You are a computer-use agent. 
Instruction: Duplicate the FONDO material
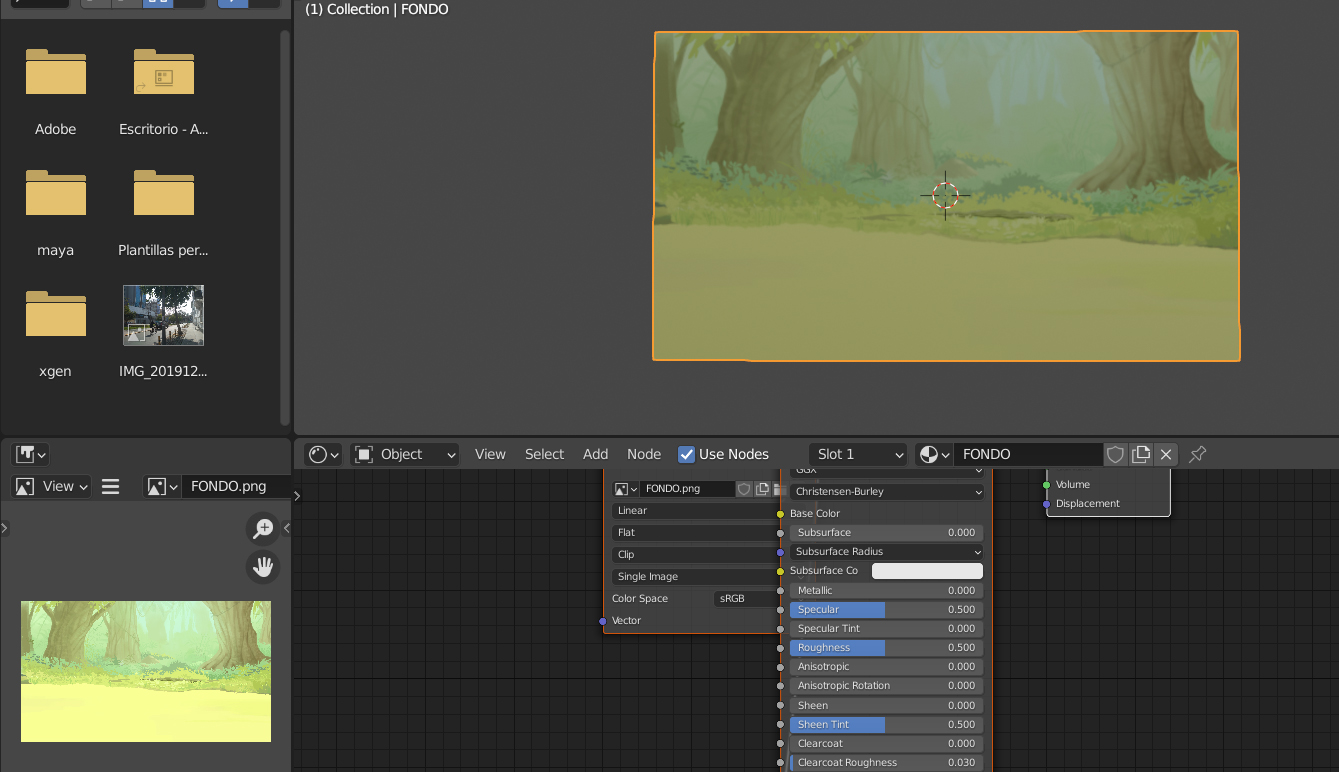click(x=1141, y=455)
